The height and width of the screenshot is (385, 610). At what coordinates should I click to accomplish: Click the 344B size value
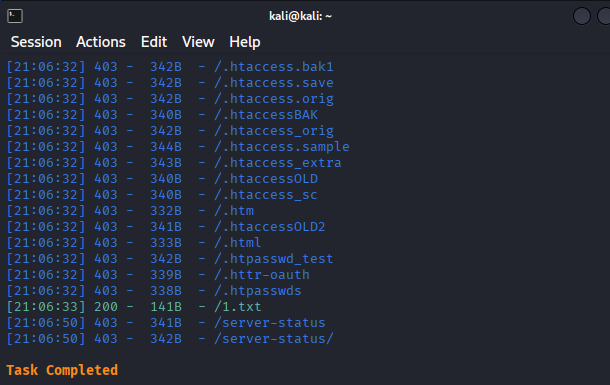[166, 147]
